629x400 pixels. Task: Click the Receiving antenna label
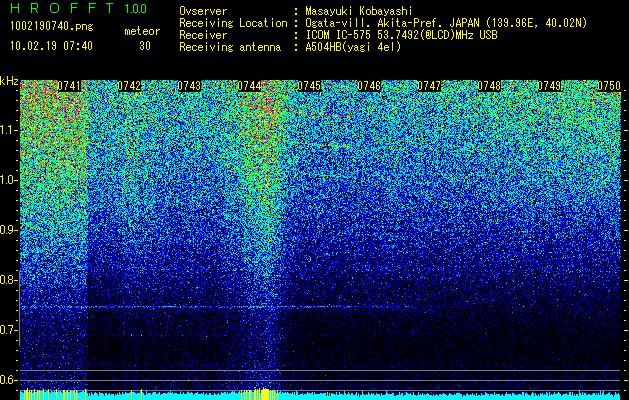click(230, 47)
